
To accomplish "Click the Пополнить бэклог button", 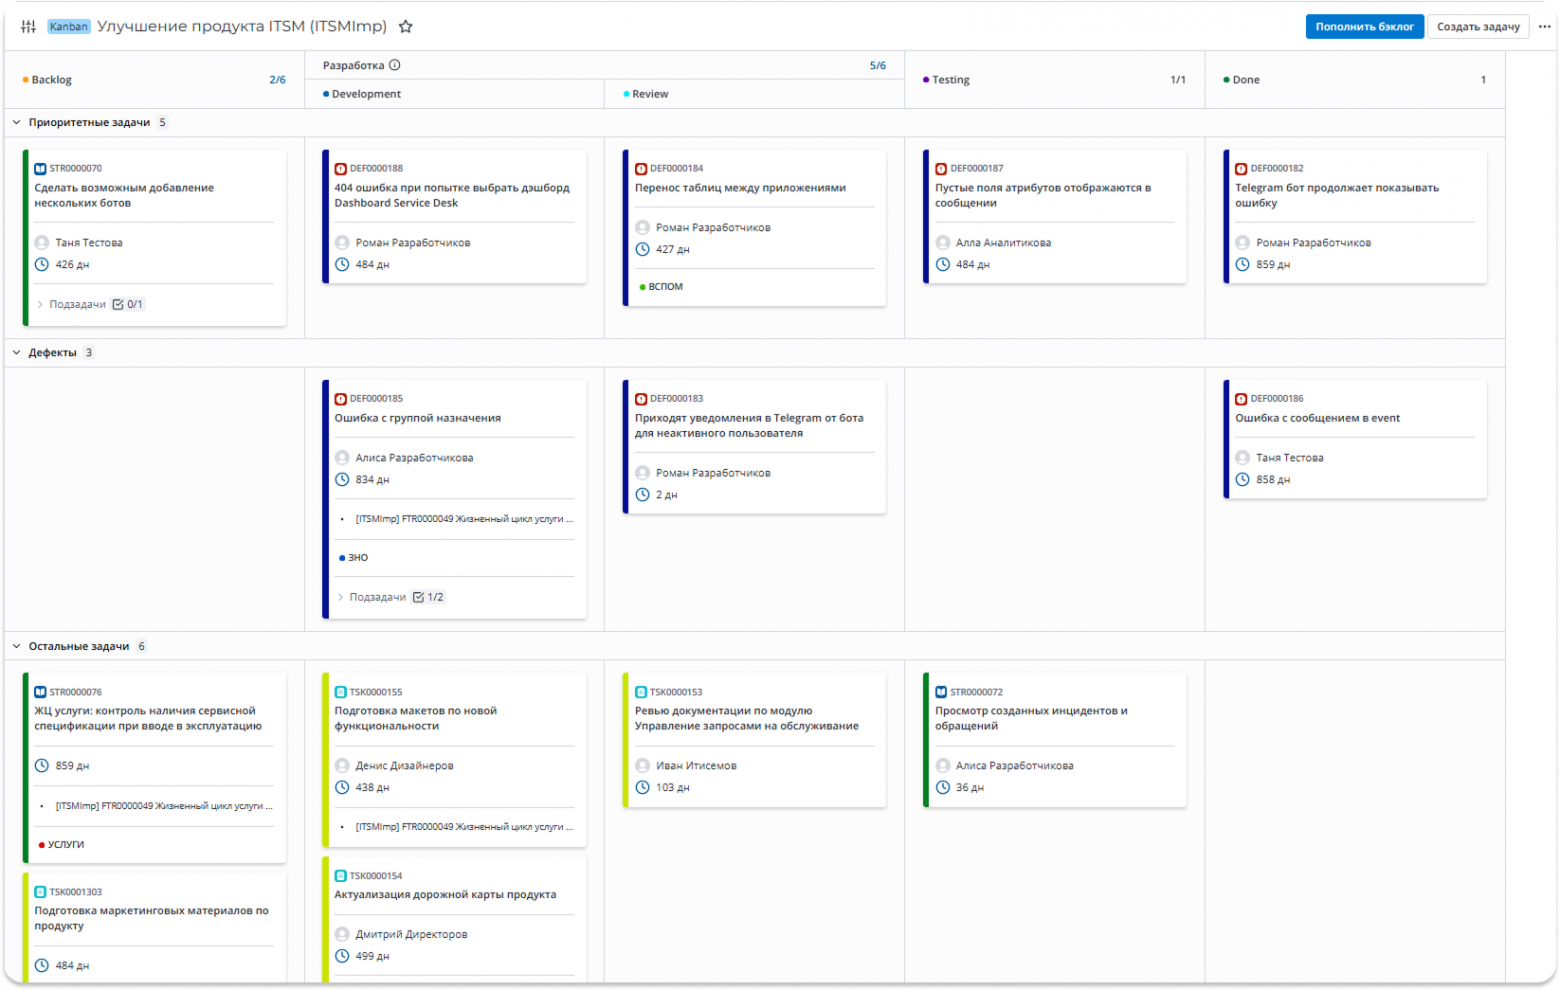I will coord(1364,27).
